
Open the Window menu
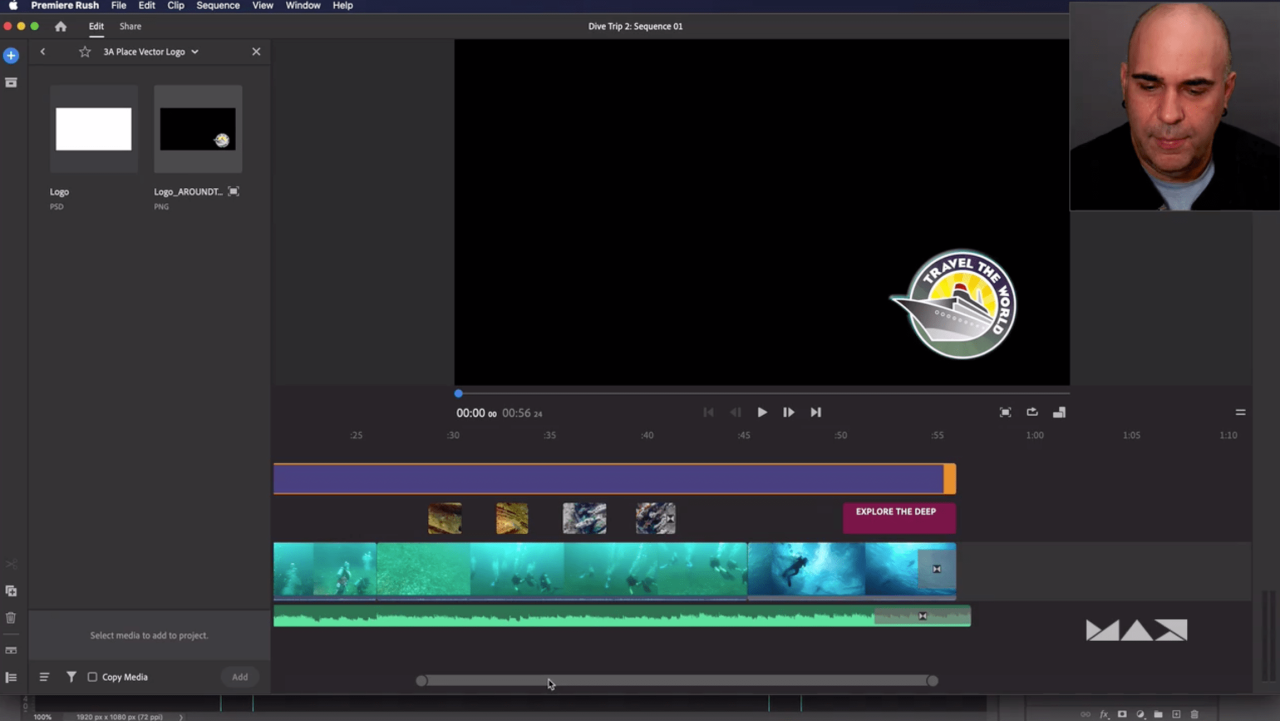pyautogui.click(x=303, y=5)
